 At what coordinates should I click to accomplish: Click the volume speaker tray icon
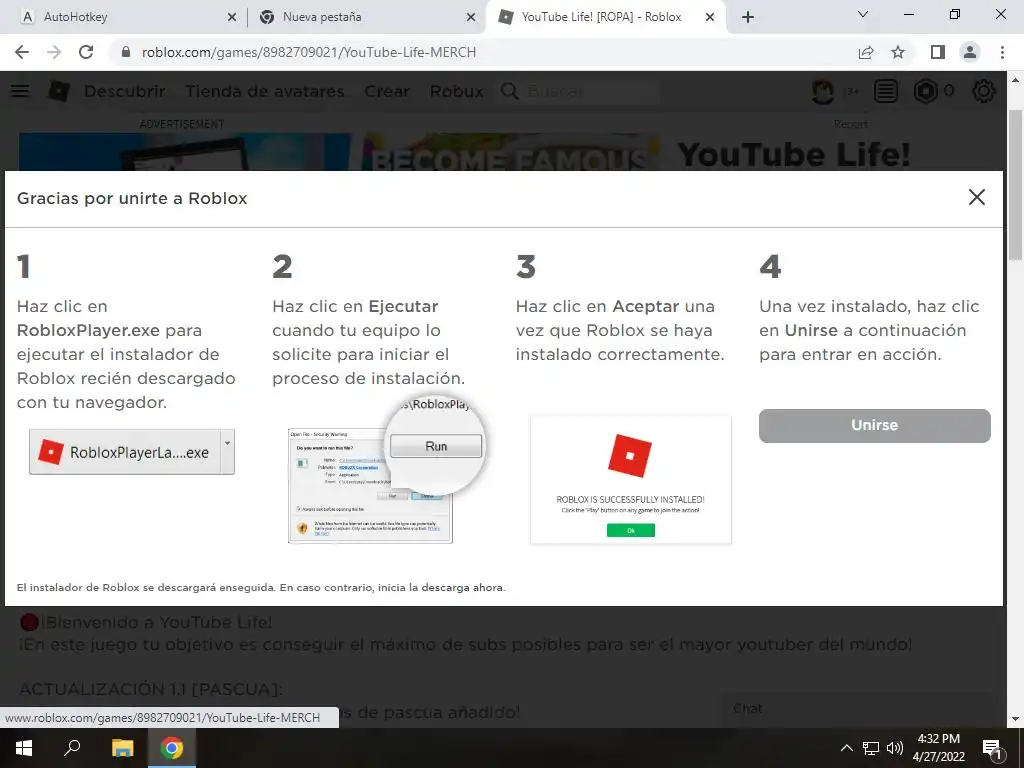click(895, 748)
